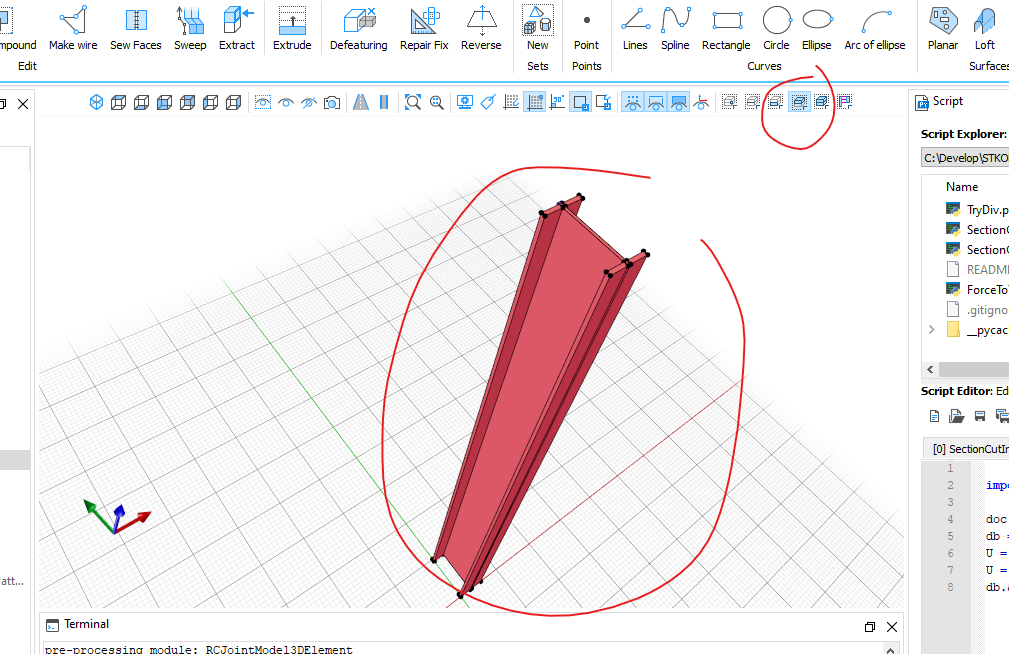Screen dimensions: 1009x654
Task: Toggle vertex visibility in viewport
Action: point(633,102)
